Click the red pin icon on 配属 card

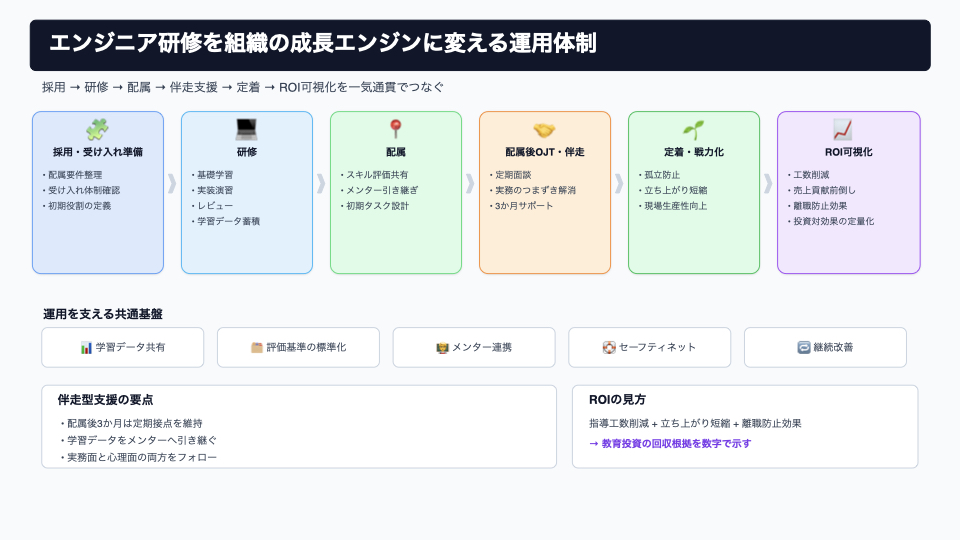tap(395, 130)
